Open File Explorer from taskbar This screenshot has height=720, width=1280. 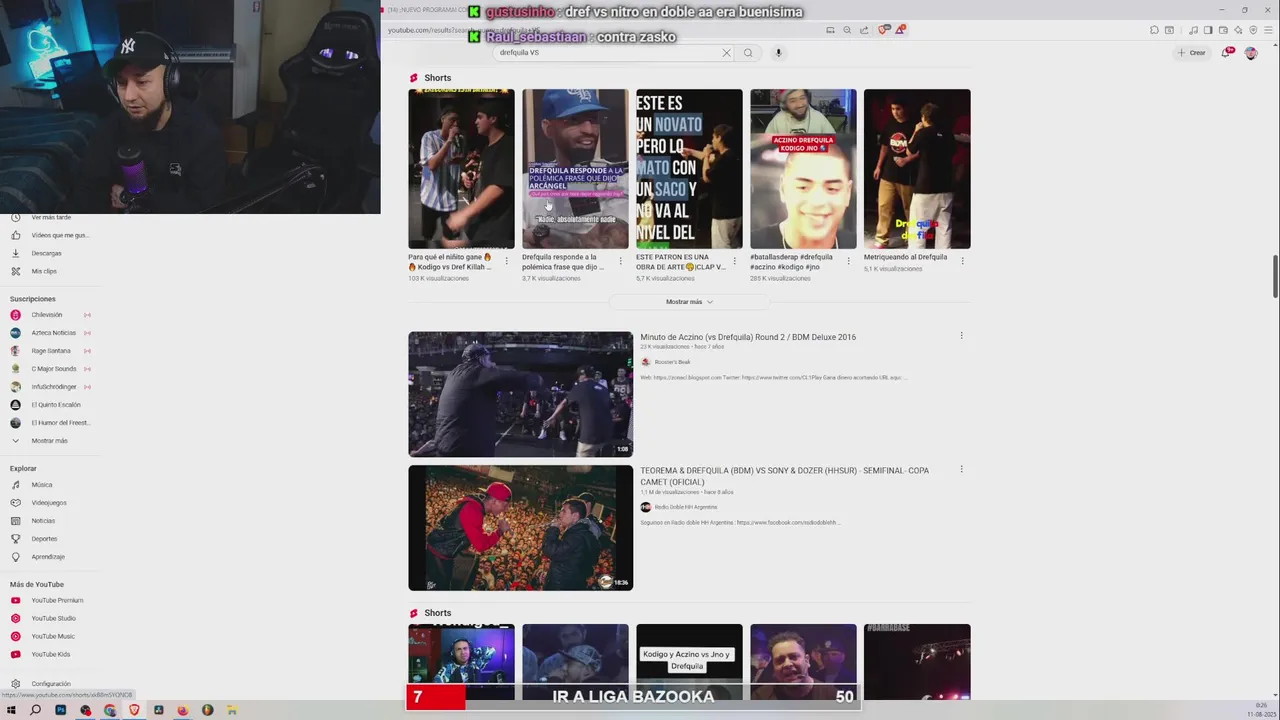[232, 710]
